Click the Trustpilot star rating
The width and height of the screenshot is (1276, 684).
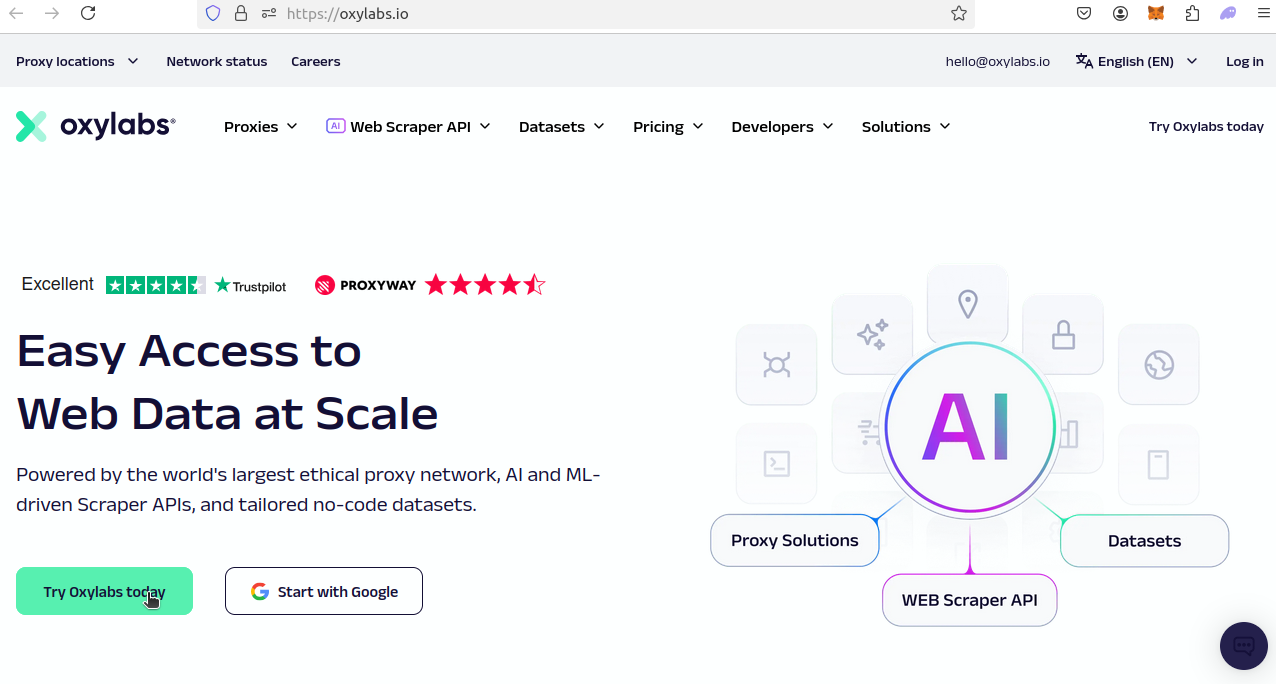pos(156,285)
